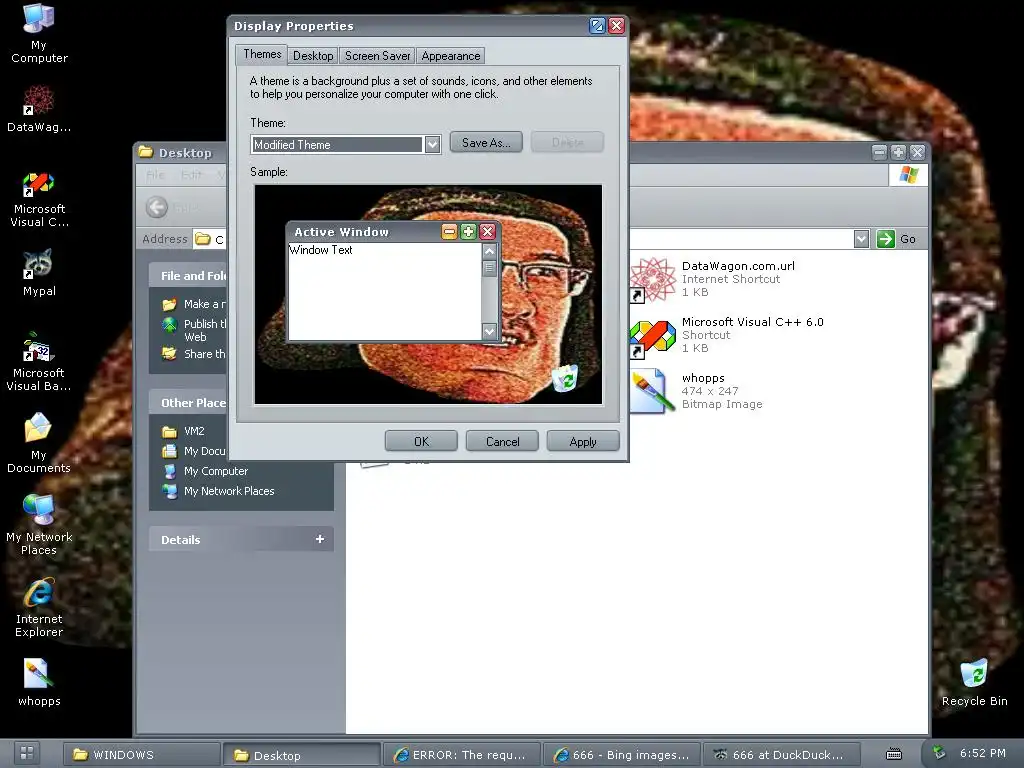The image size is (1024, 768).
Task: Click the Apply button
Action: pyautogui.click(x=583, y=441)
